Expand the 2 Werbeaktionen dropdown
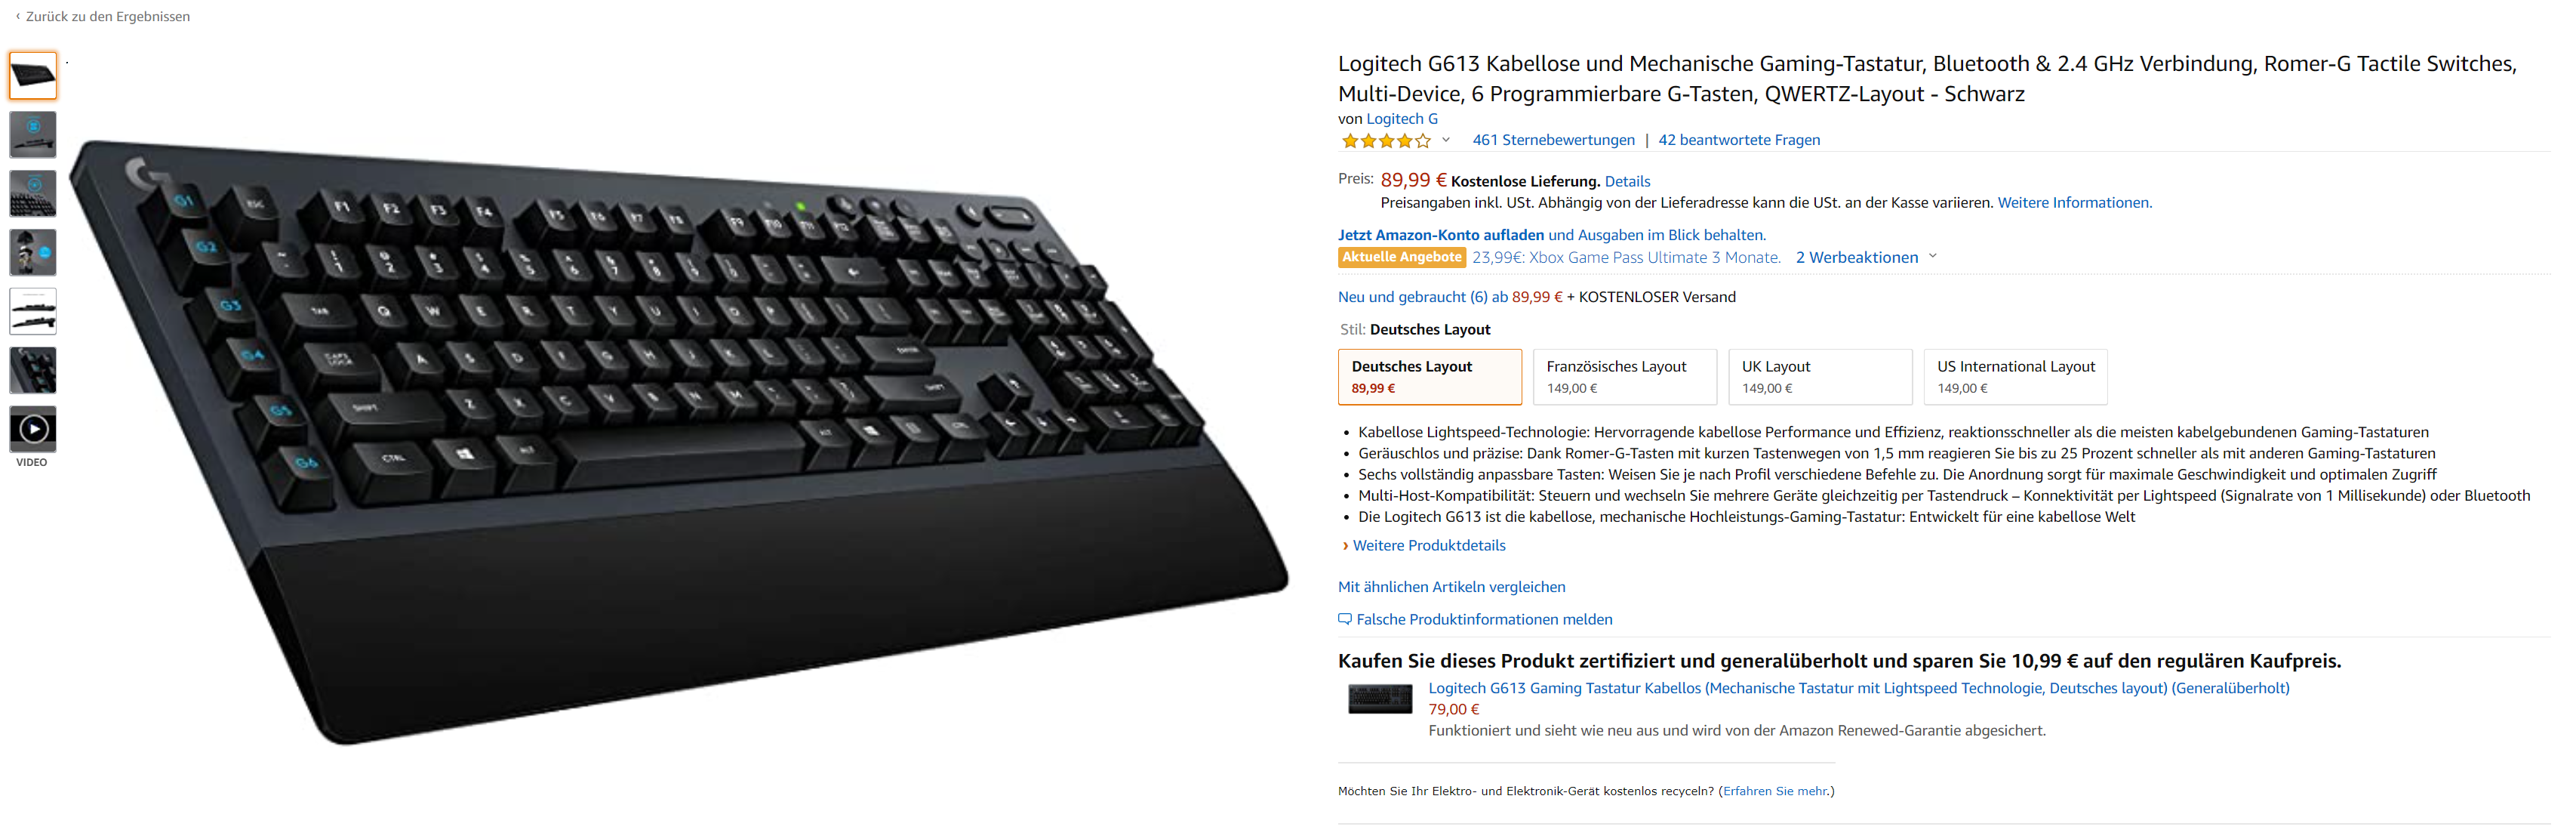Screen dimensions: 2576x839 pos(1866,257)
